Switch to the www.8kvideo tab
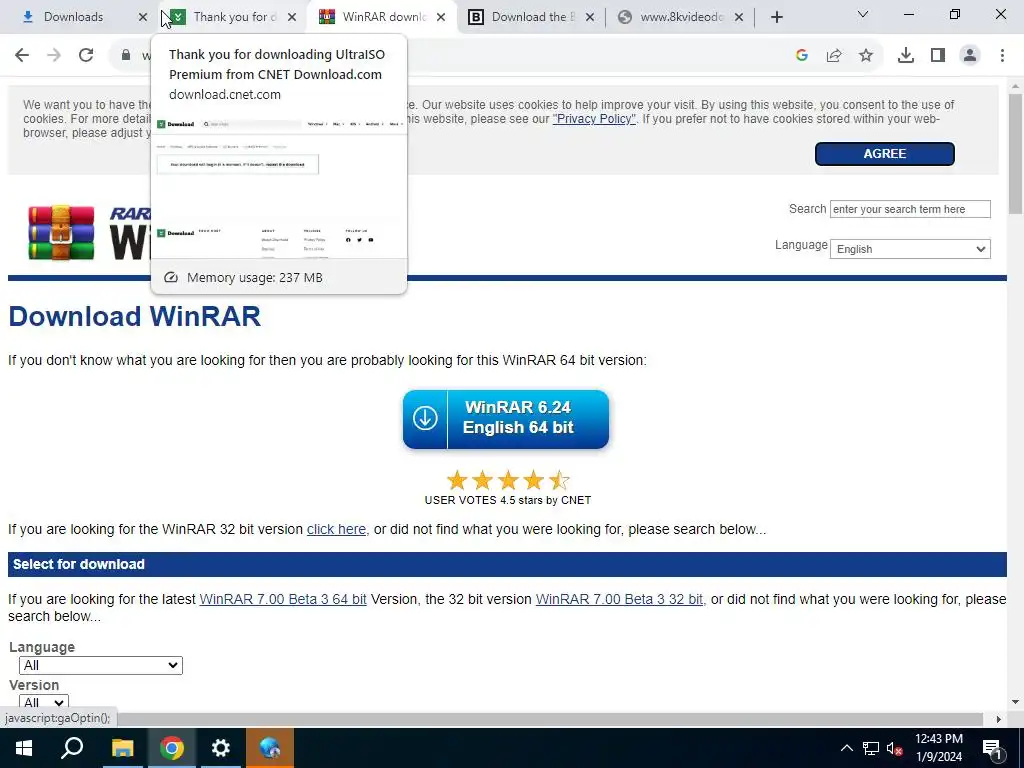This screenshot has width=1024, height=768. (x=679, y=17)
